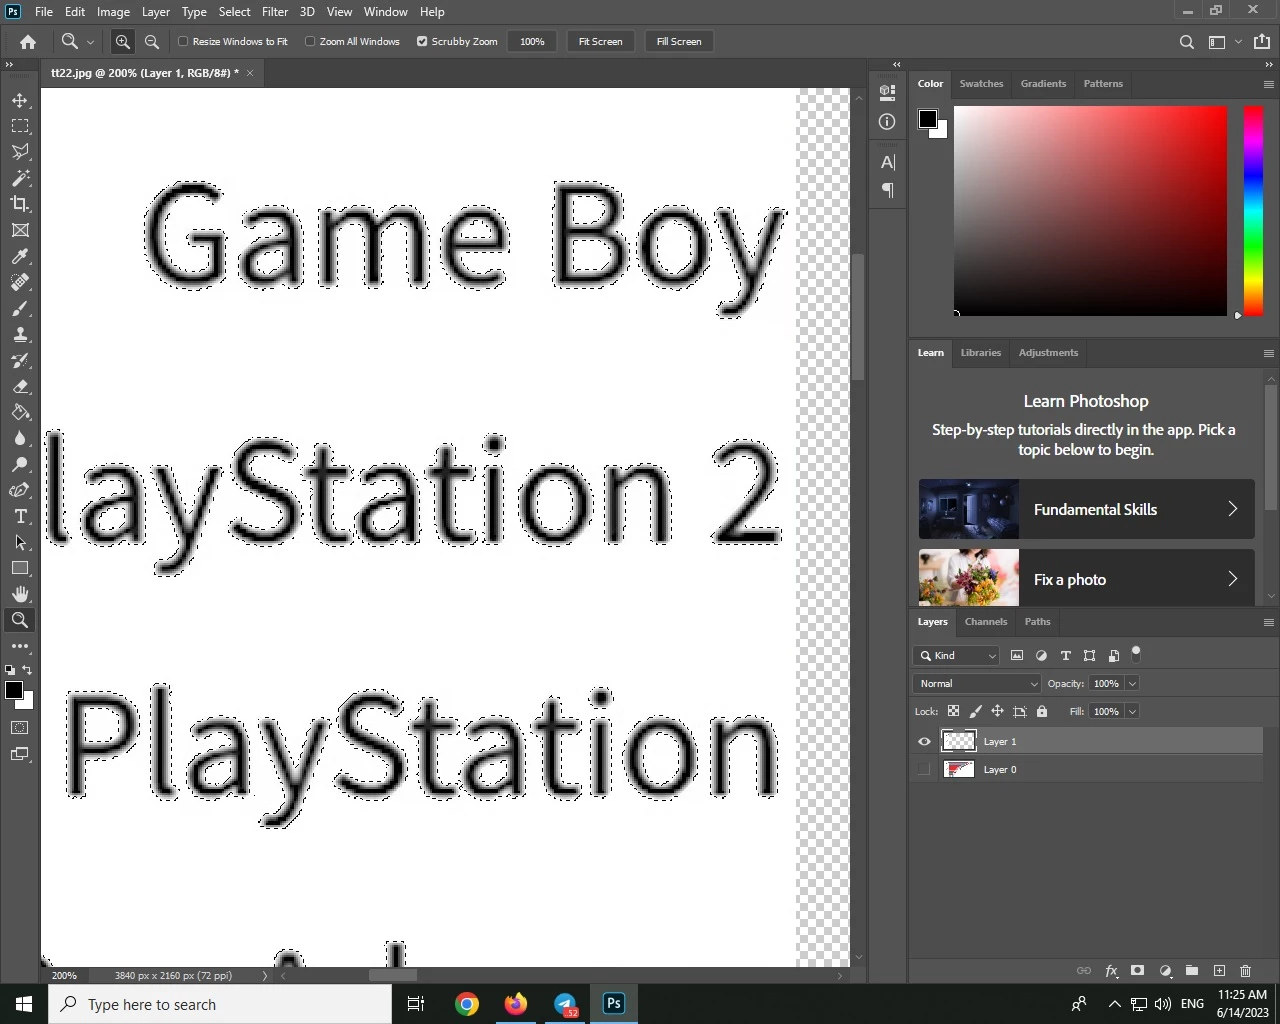Click the Fill Screen button
This screenshot has width=1280, height=1024.
pos(679,41)
